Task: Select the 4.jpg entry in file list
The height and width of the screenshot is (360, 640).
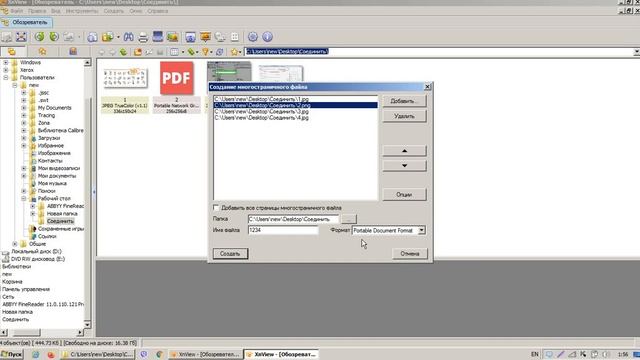Action: point(295,118)
